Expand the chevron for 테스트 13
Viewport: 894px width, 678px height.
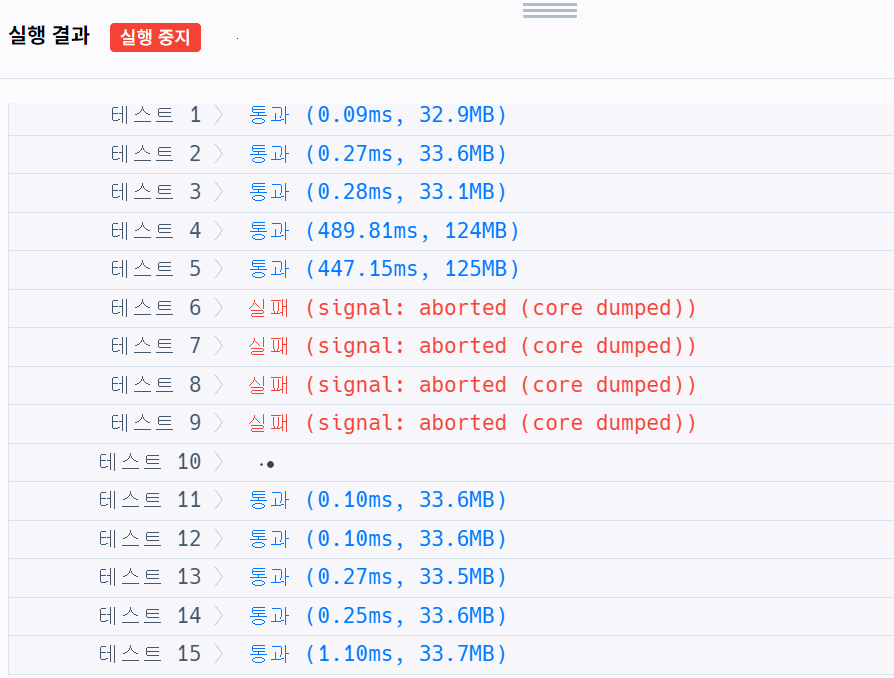point(219,577)
